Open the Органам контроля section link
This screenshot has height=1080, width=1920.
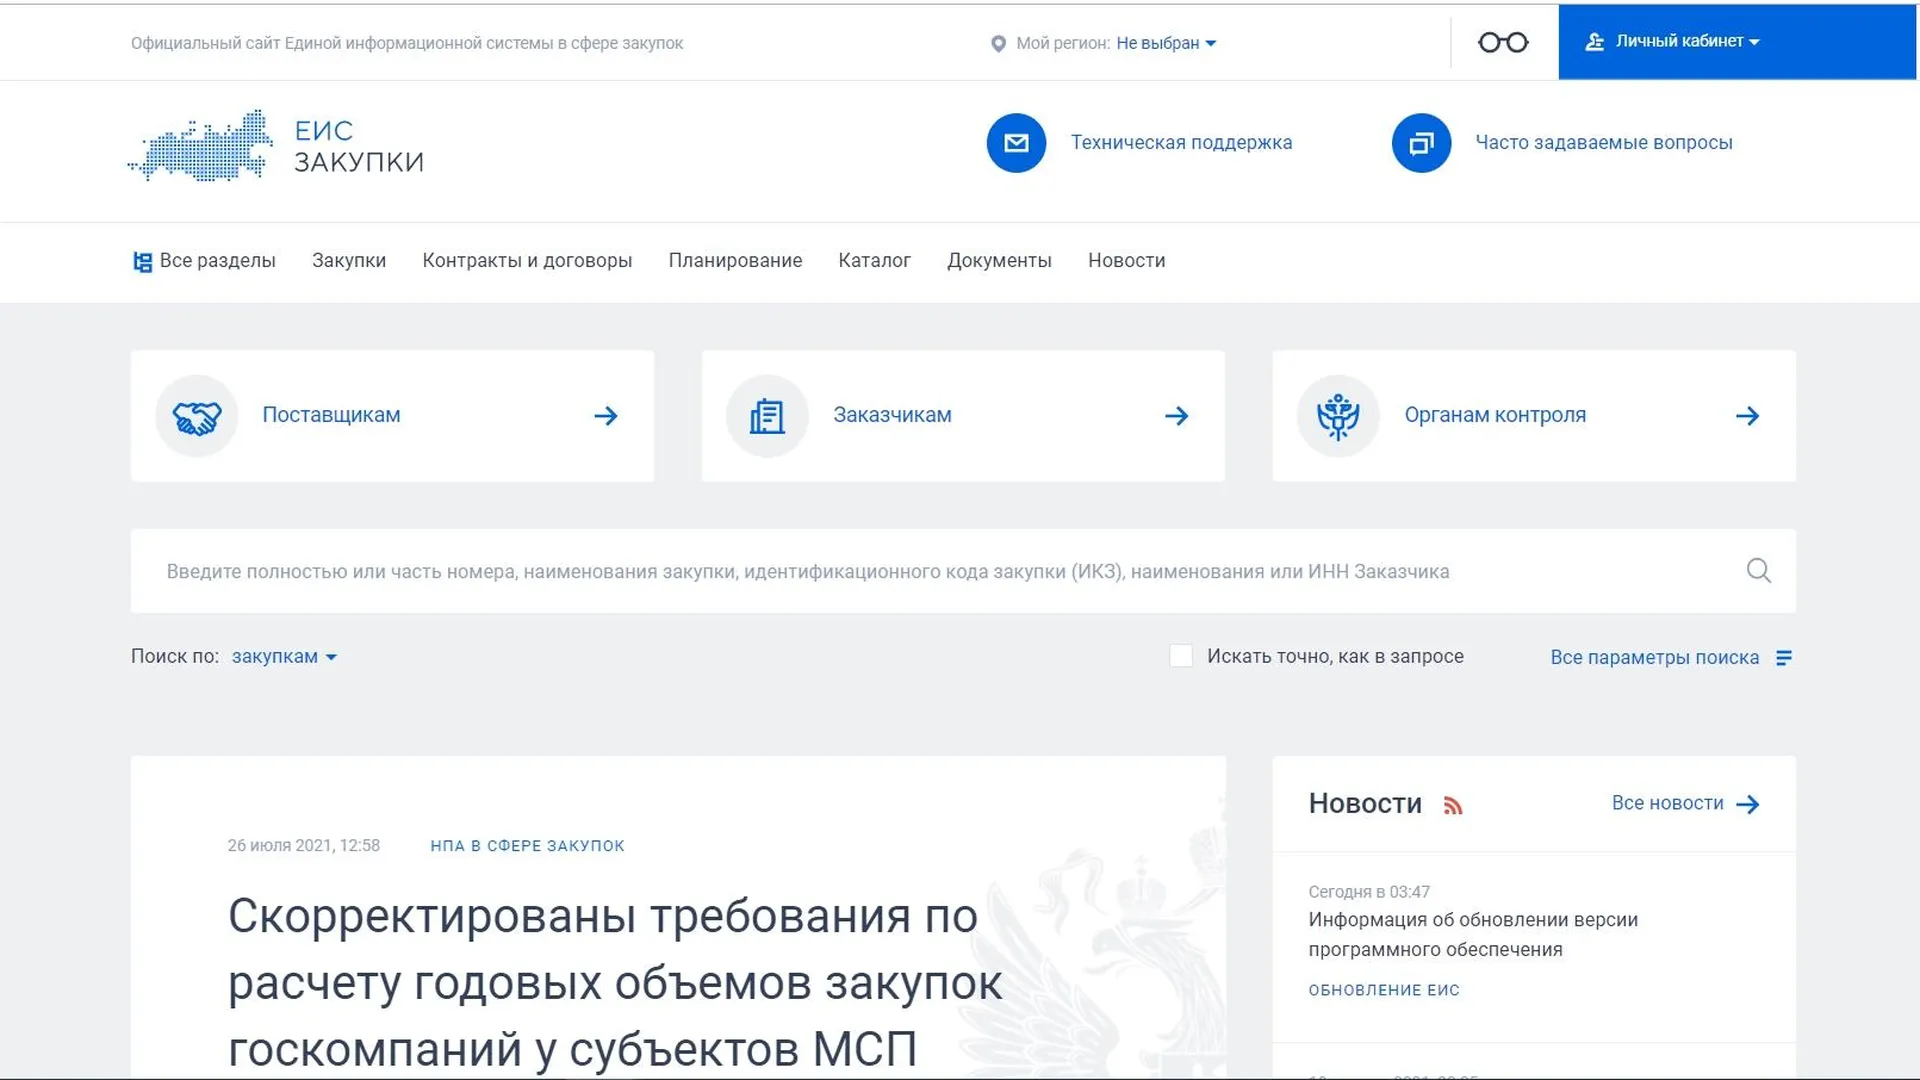(1495, 415)
